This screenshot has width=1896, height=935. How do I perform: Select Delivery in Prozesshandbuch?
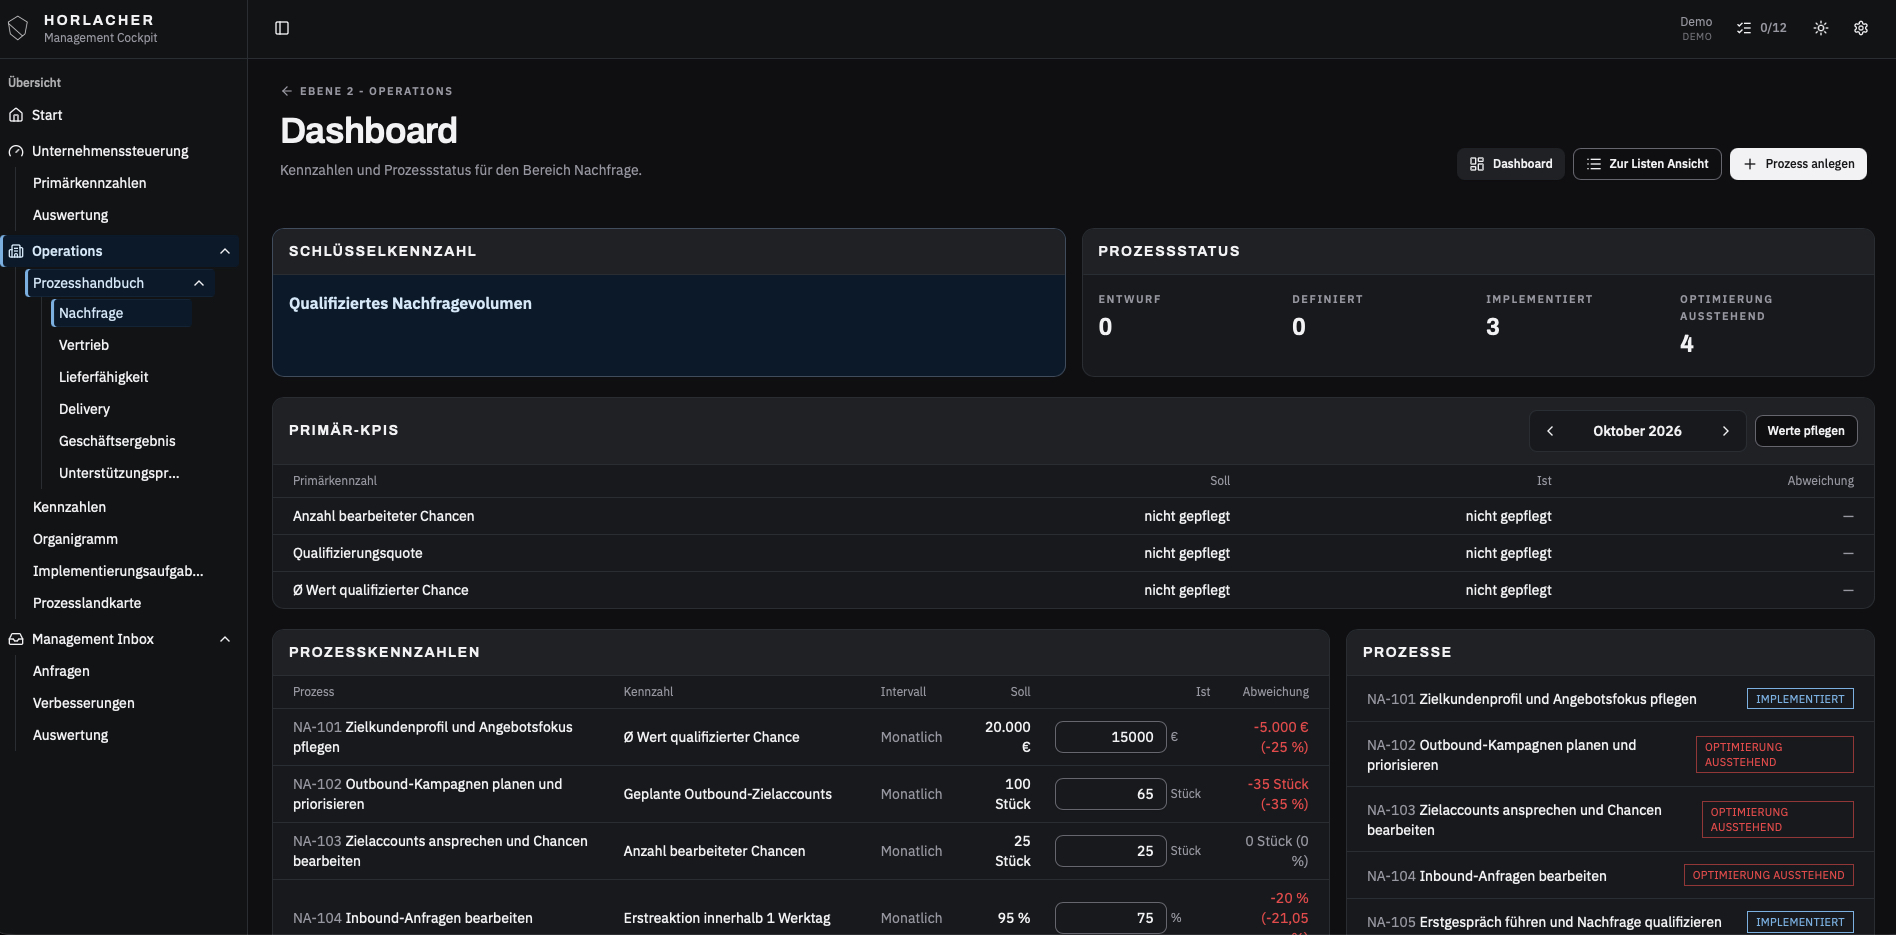coord(84,409)
